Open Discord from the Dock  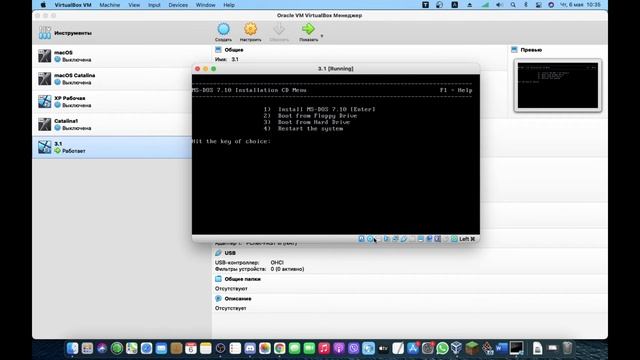(250, 348)
